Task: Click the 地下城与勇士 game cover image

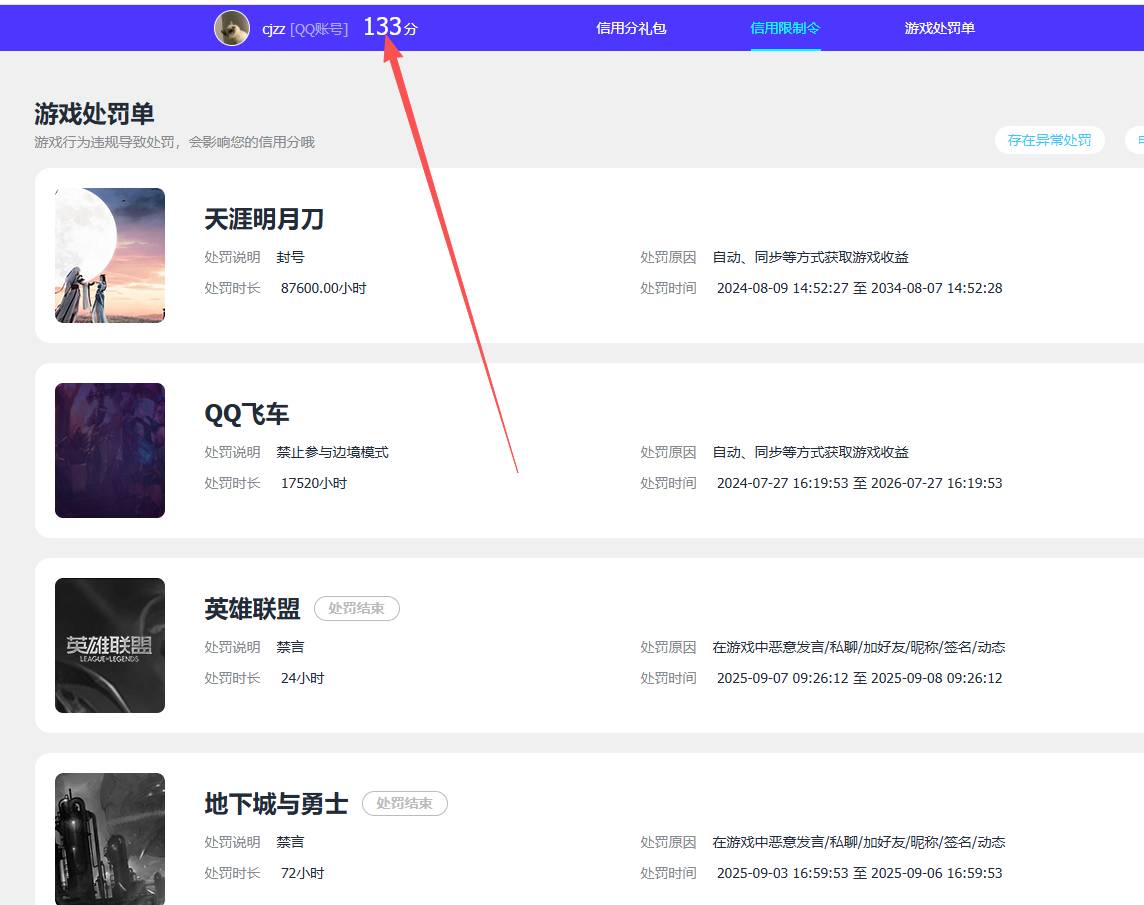Action: [x=110, y=838]
